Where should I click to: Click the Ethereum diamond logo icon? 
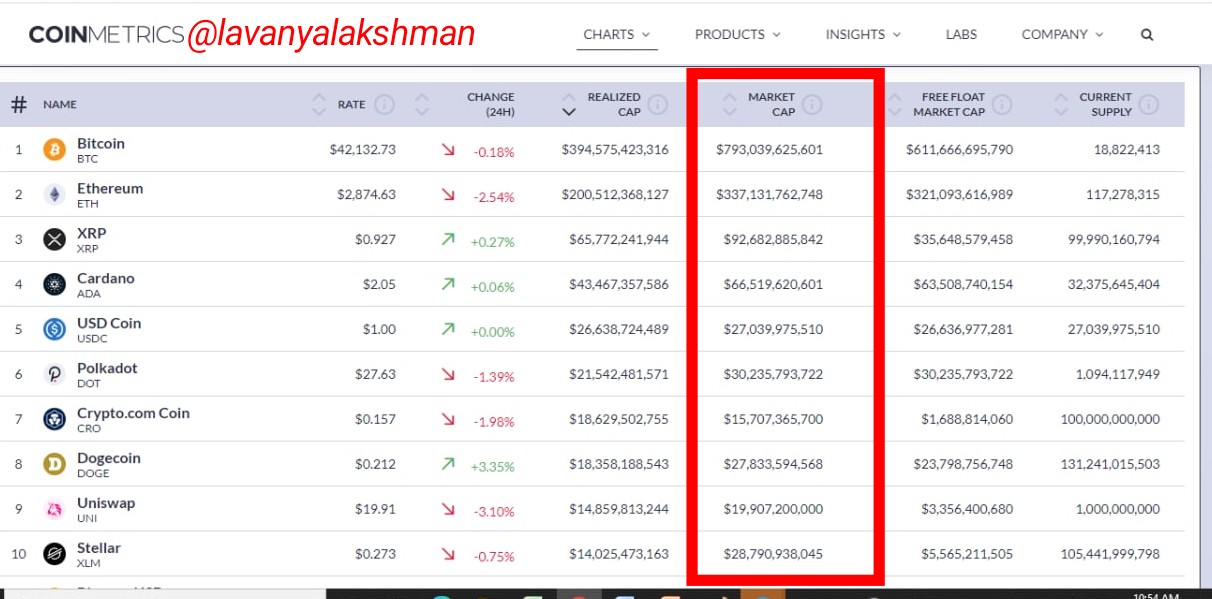point(54,195)
